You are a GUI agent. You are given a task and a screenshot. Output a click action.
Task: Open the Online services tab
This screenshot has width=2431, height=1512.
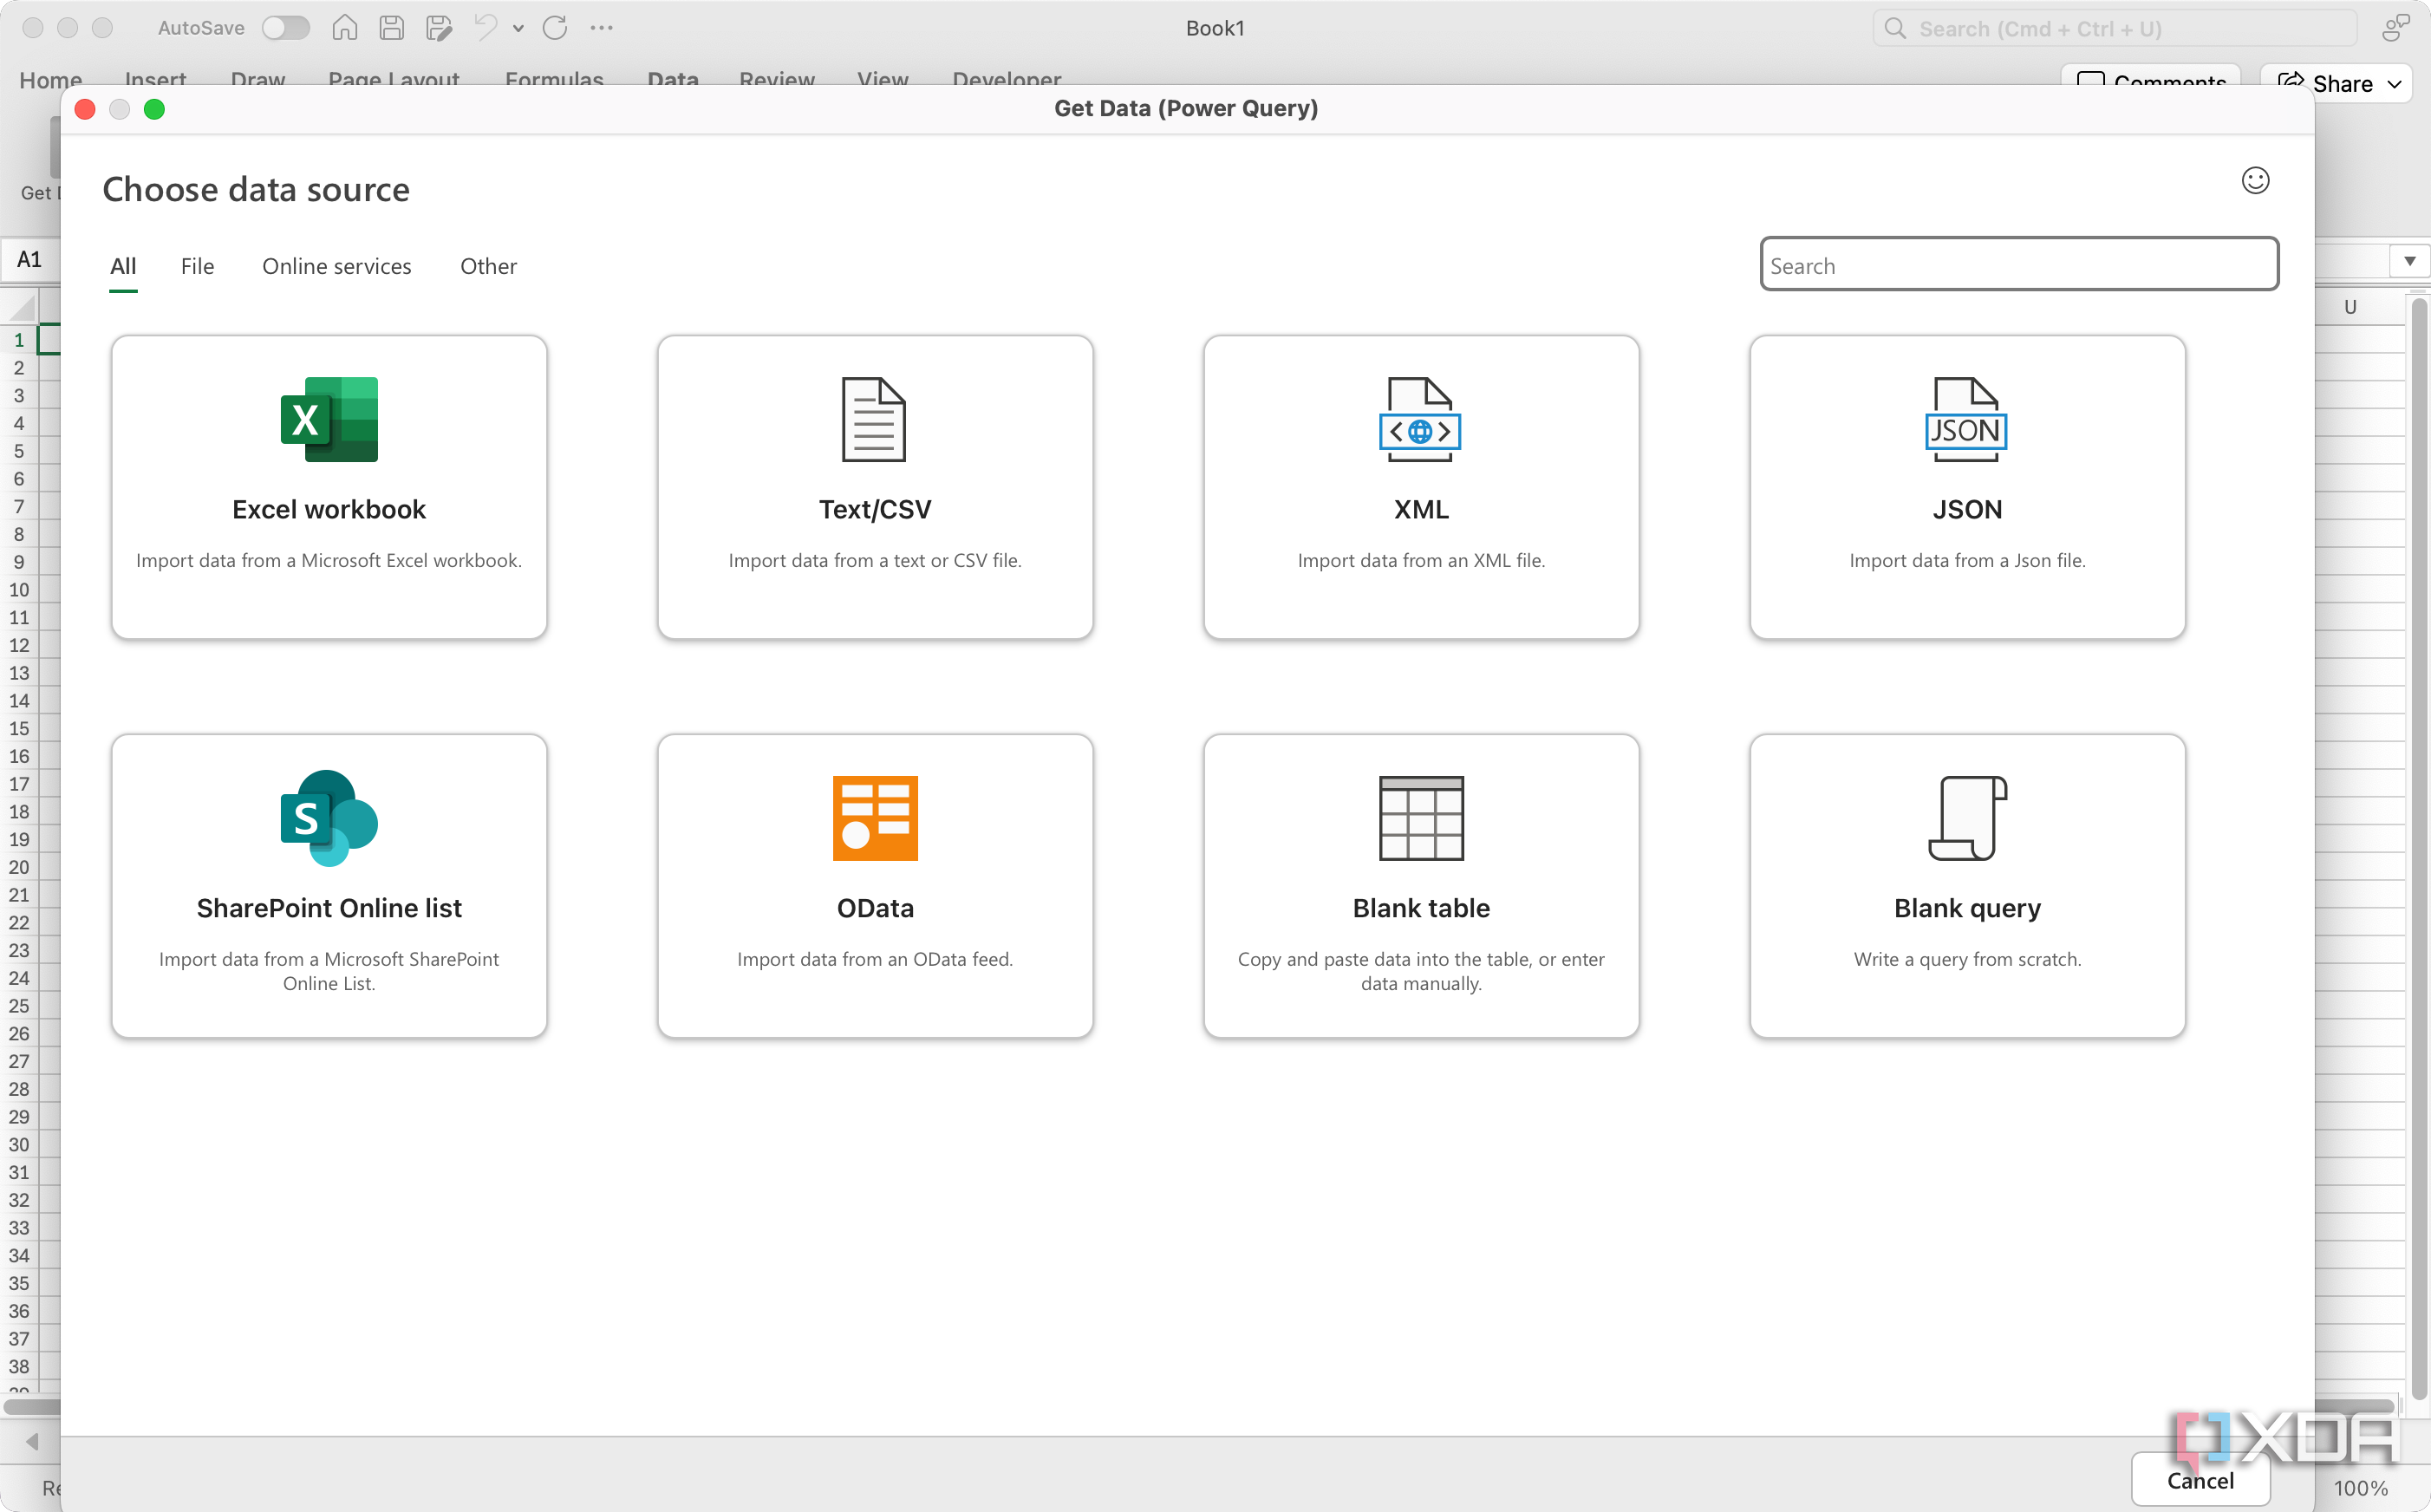point(337,266)
